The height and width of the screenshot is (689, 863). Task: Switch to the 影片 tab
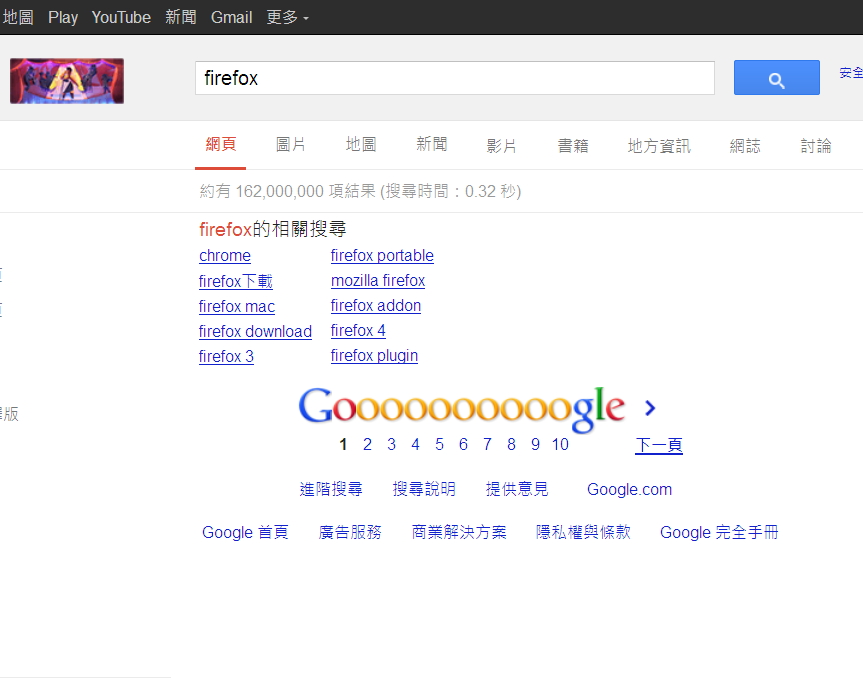click(x=501, y=146)
